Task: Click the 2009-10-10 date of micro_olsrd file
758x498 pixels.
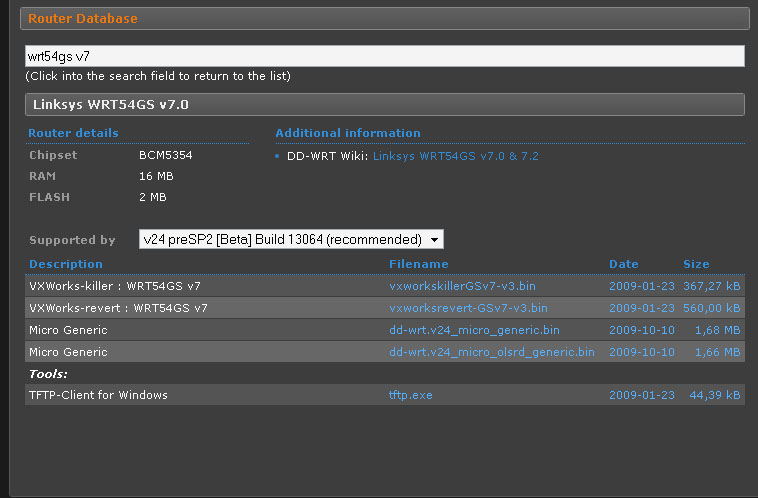Action: coord(641,352)
